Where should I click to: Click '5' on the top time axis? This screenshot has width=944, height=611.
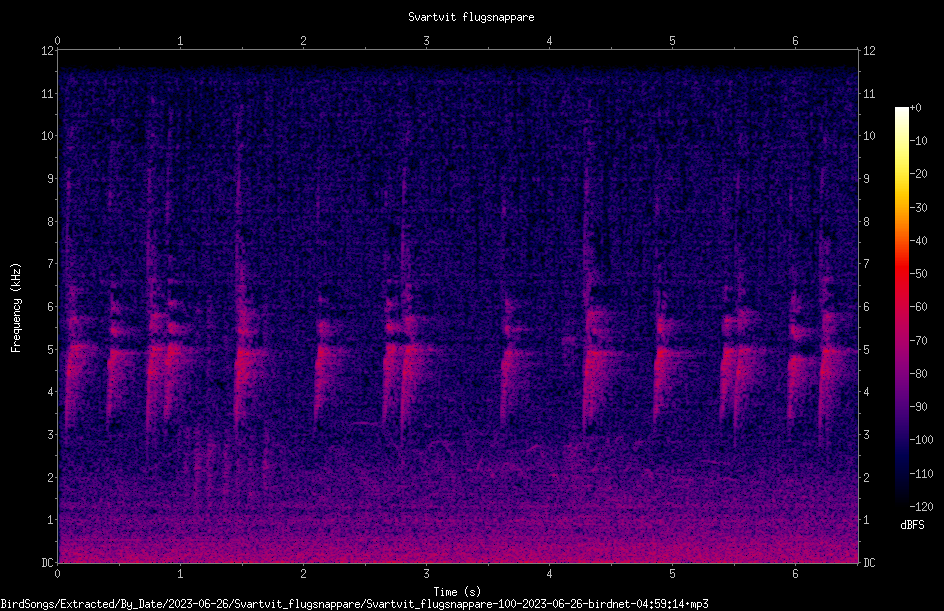pyautogui.click(x=672, y=41)
